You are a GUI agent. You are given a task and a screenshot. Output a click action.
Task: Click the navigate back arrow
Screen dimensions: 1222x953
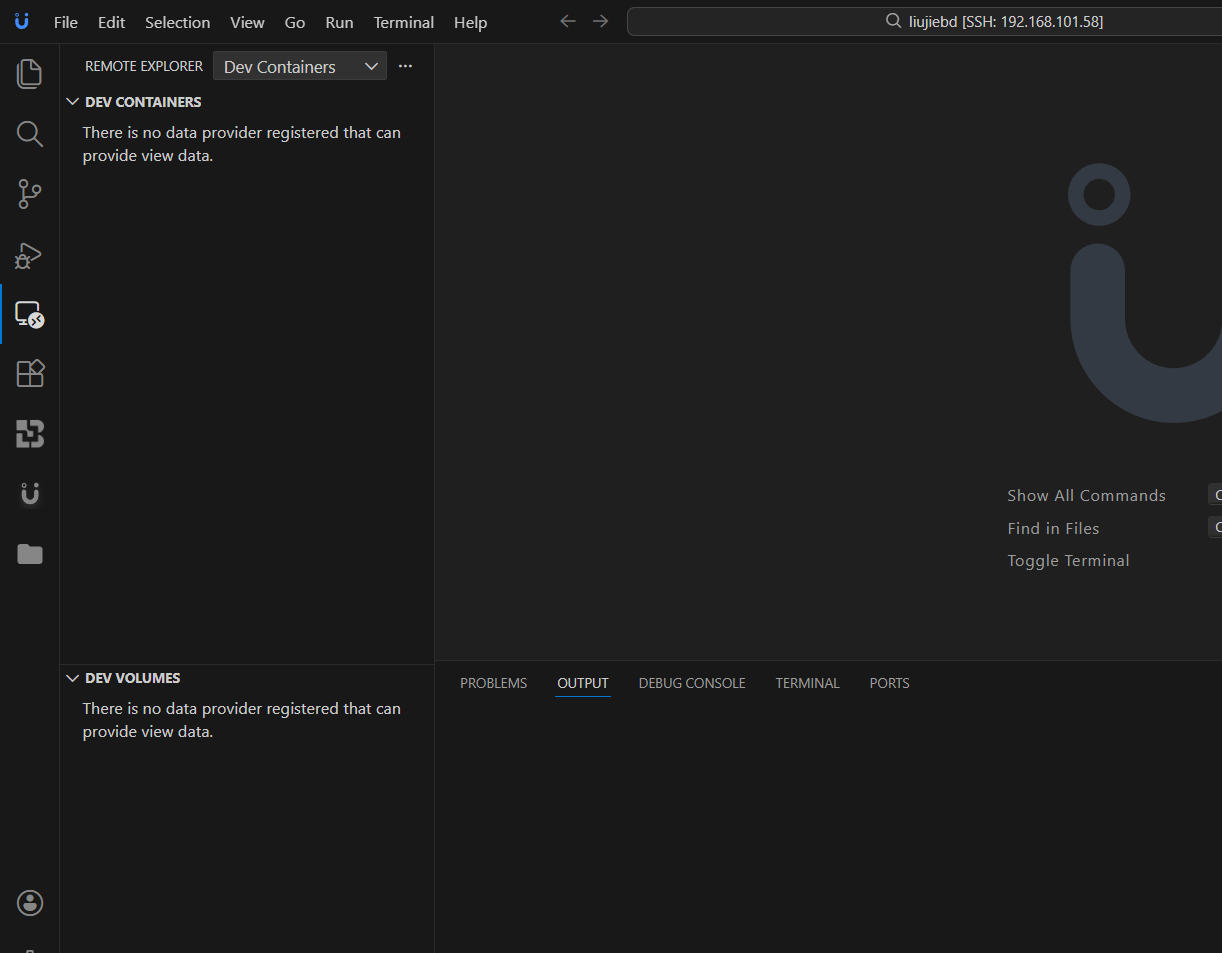pos(568,21)
